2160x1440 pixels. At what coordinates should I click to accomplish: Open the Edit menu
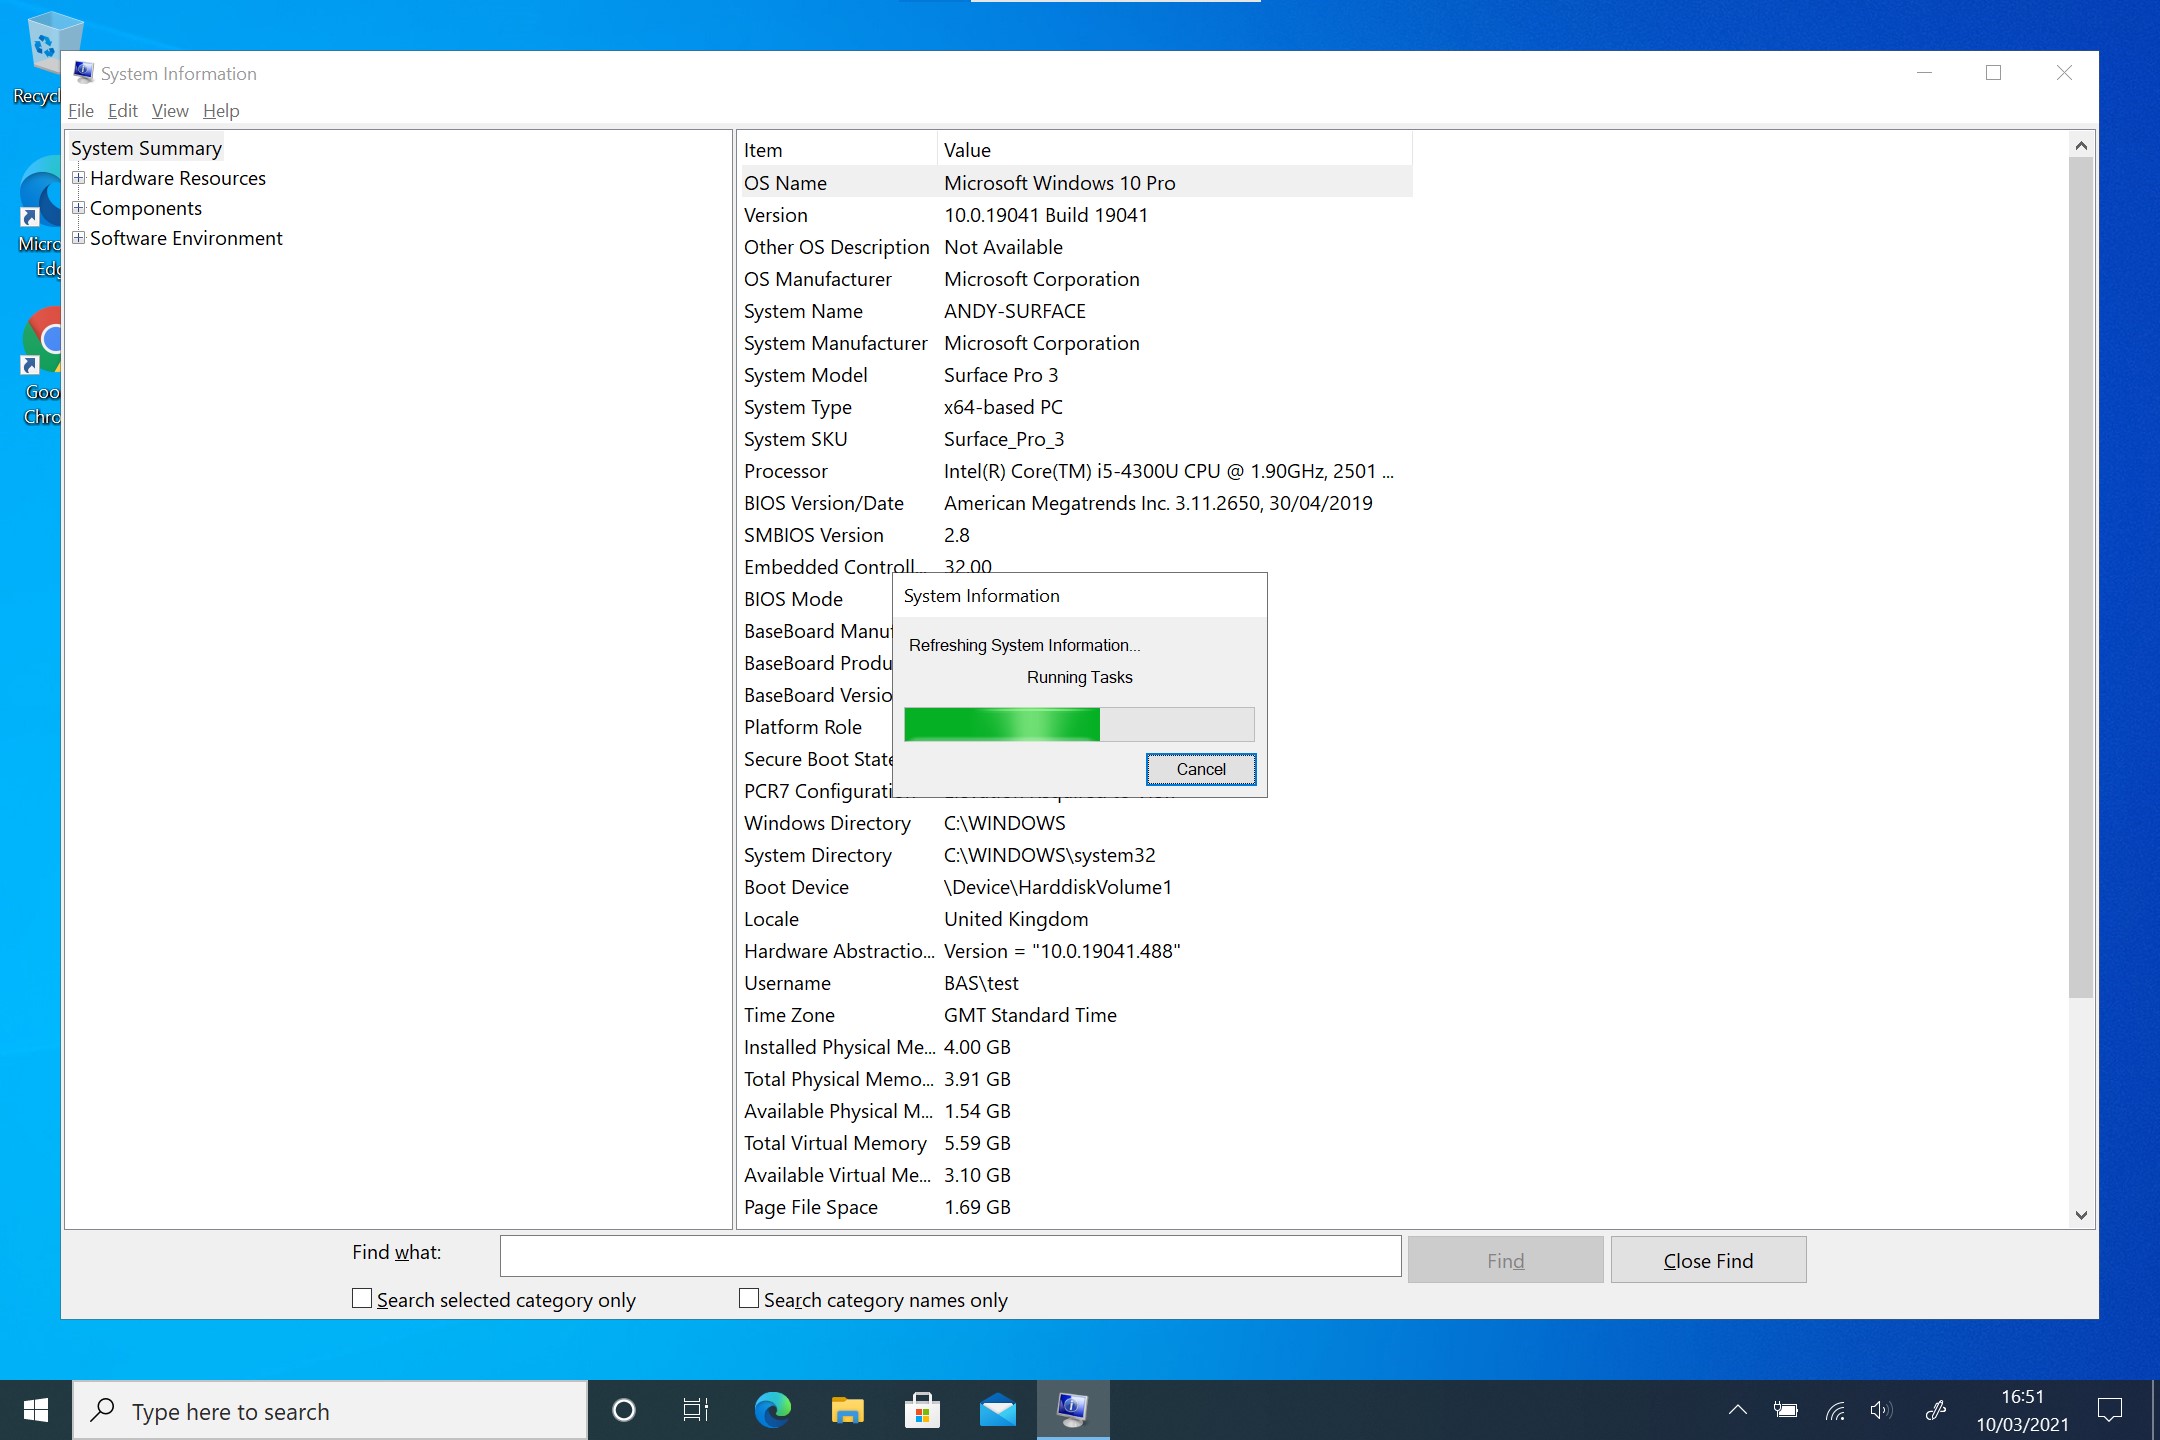click(x=123, y=111)
